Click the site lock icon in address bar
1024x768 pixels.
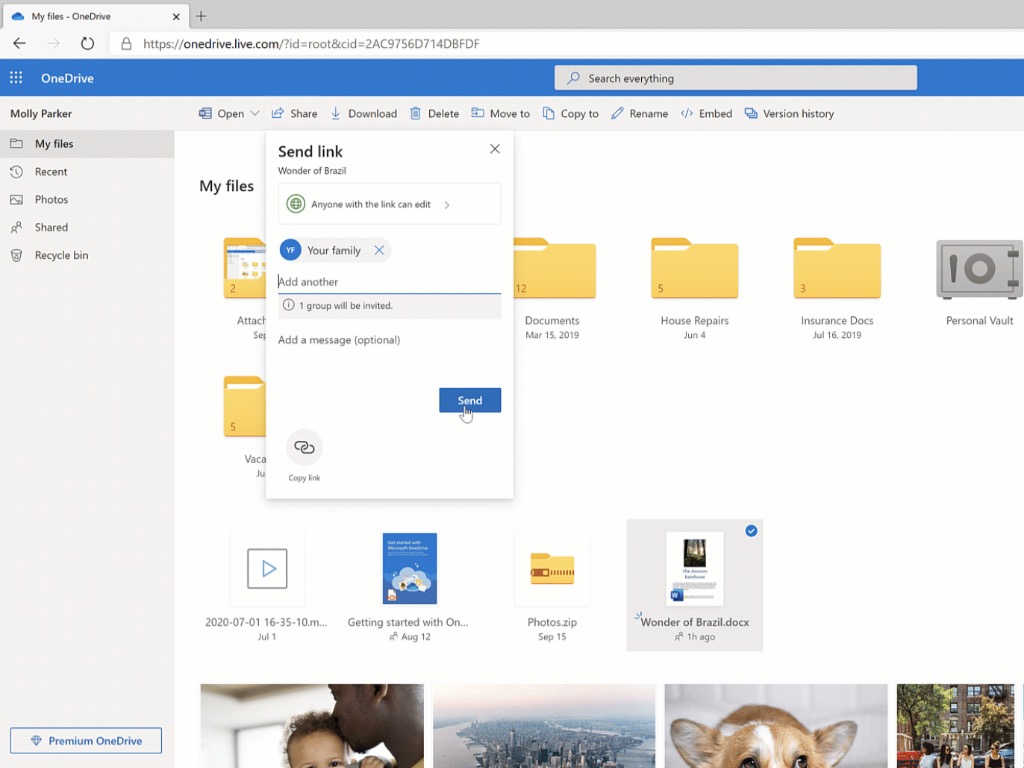[126, 44]
